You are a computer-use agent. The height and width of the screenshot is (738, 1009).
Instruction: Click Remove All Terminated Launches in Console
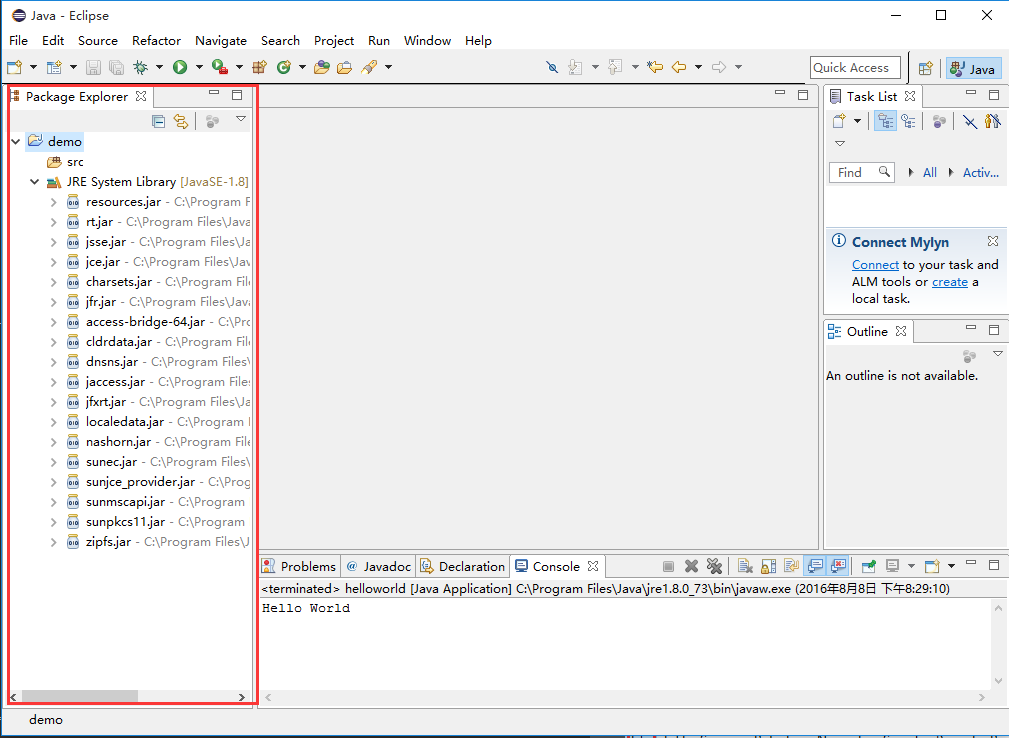(714, 566)
